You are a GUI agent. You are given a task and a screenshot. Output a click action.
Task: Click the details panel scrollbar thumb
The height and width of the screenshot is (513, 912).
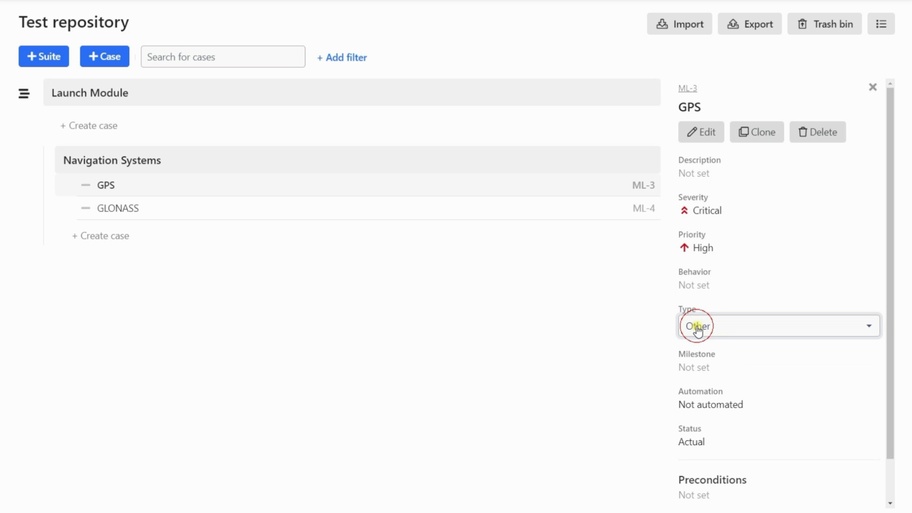point(890,273)
